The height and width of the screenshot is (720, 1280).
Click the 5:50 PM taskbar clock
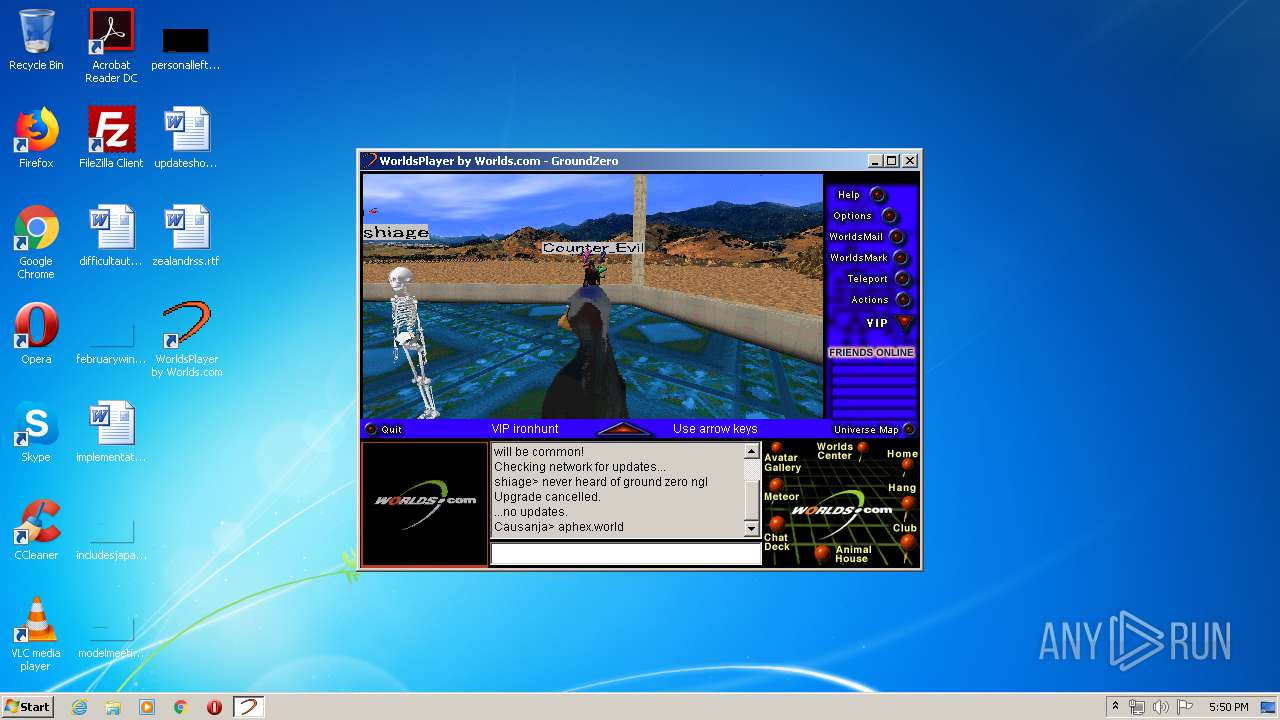pos(1228,707)
